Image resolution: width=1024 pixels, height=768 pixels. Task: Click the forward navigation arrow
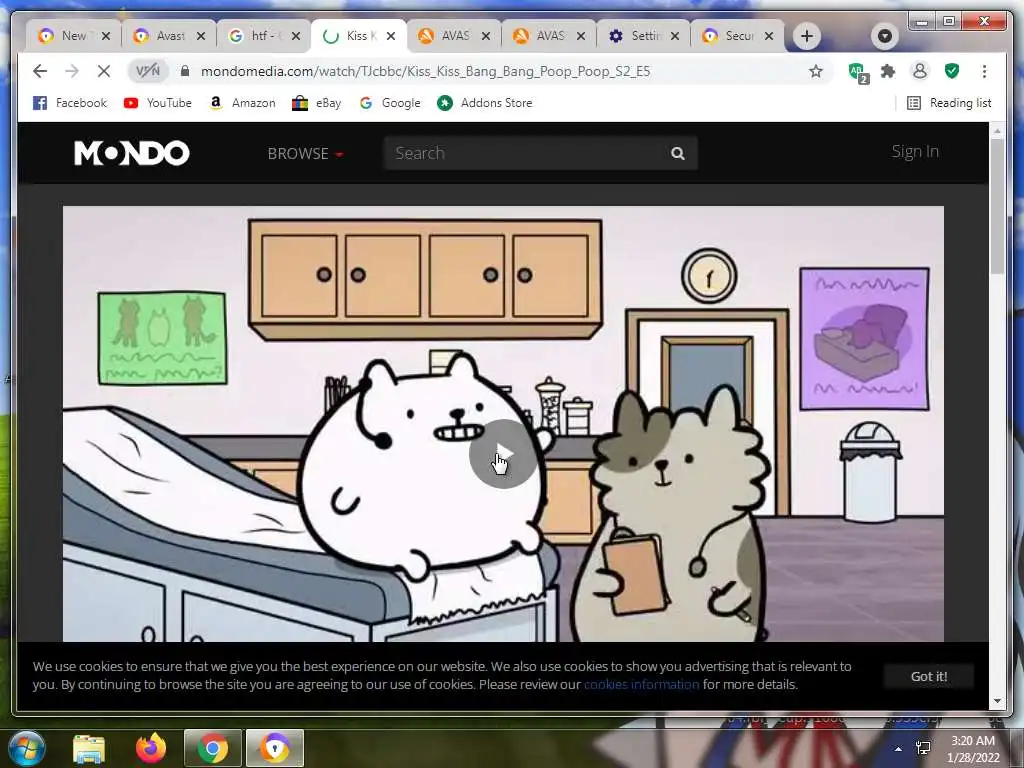(x=72, y=71)
